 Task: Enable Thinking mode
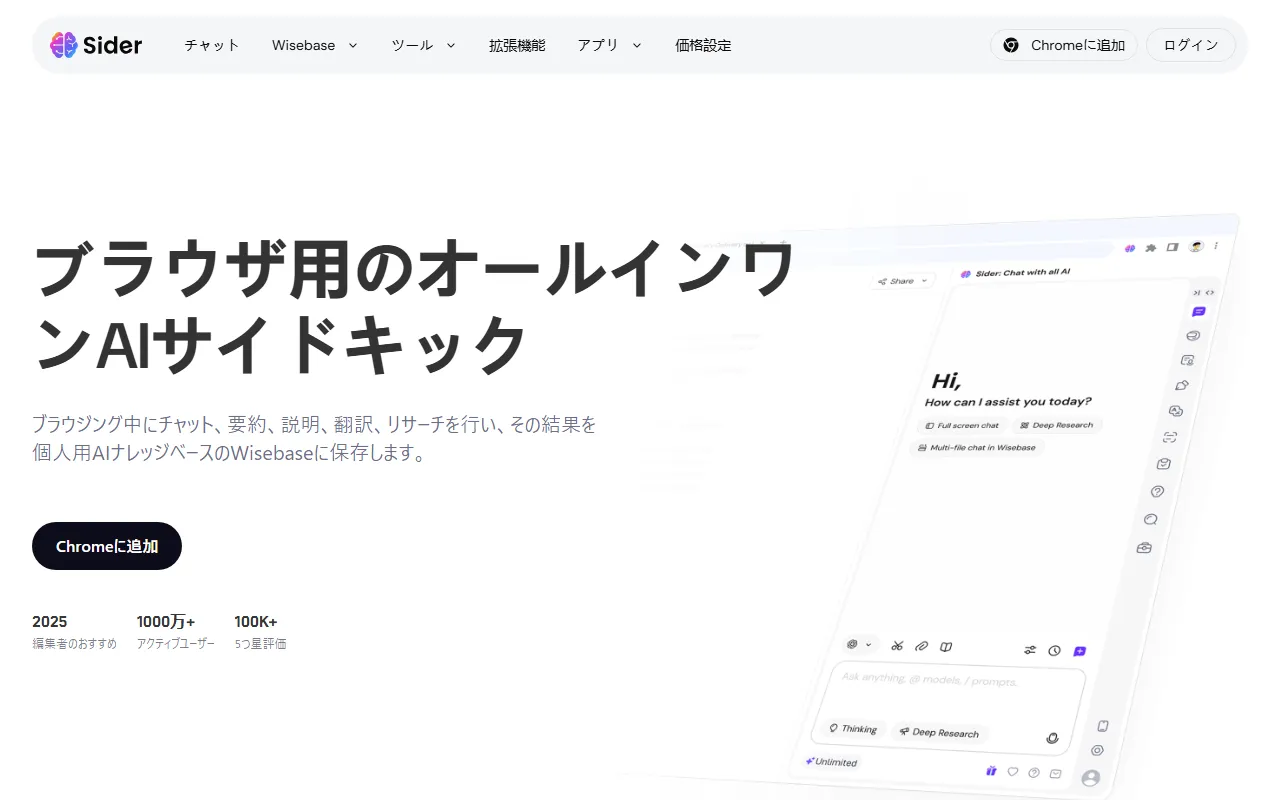click(x=851, y=729)
